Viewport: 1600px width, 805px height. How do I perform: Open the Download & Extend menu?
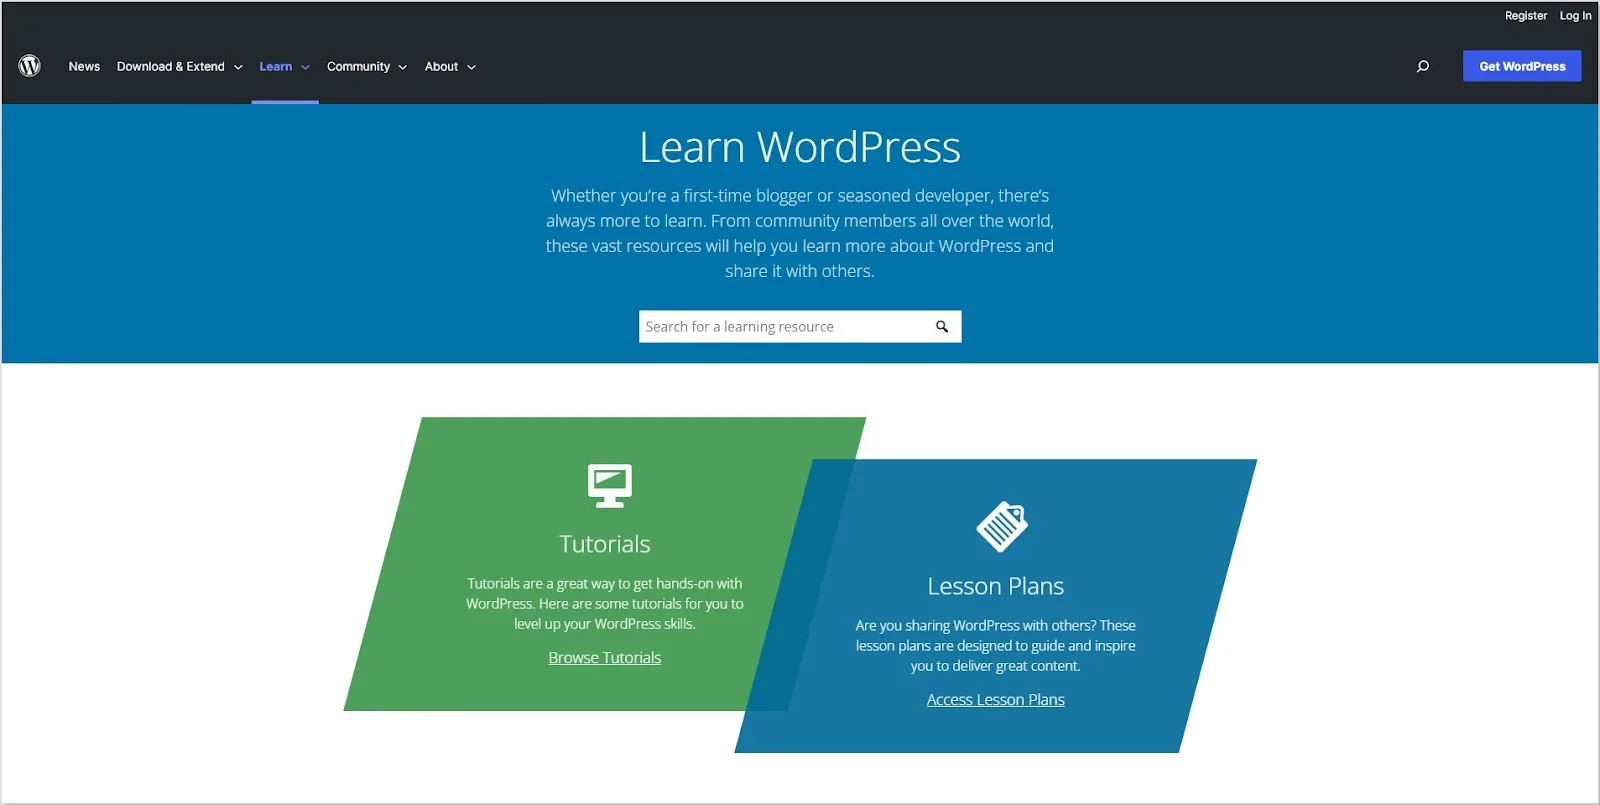(171, 67)
